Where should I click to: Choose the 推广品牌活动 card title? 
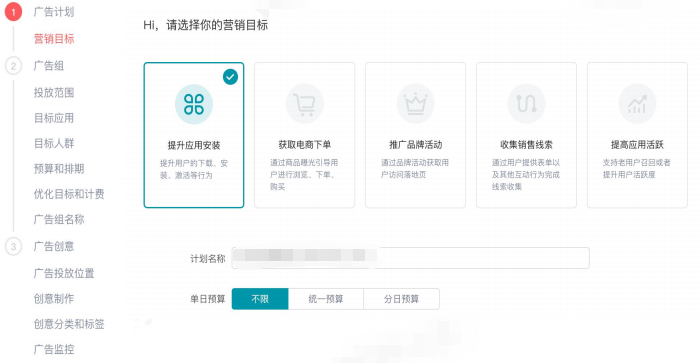(416, 145)
